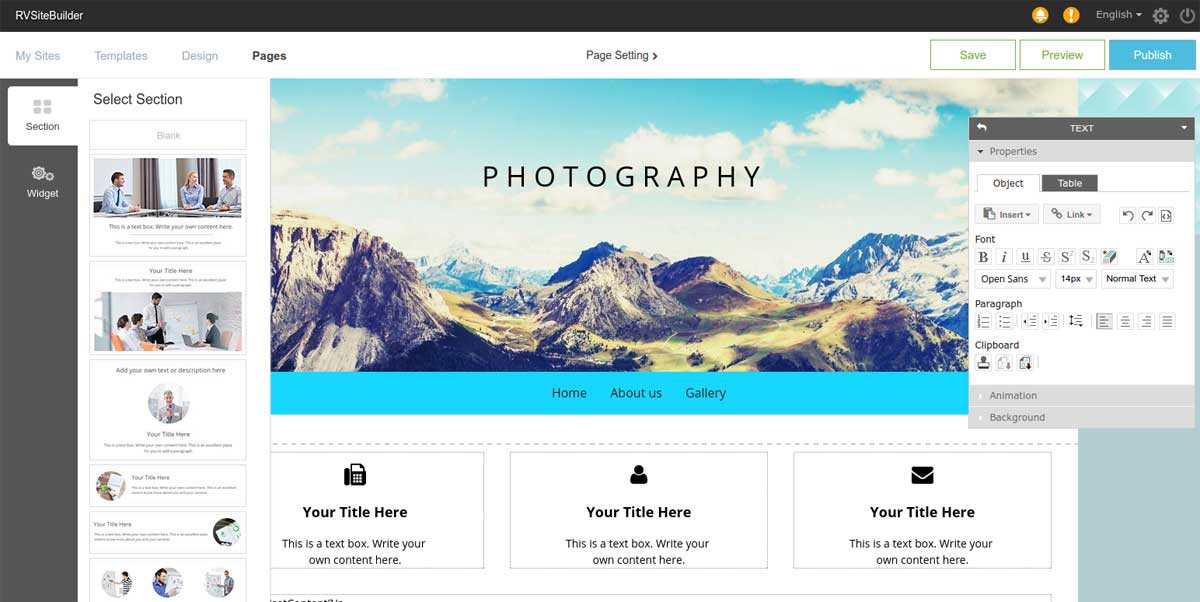Expand the Background section
Viewport: 1200px width, 602px height.
point(1015,417)
